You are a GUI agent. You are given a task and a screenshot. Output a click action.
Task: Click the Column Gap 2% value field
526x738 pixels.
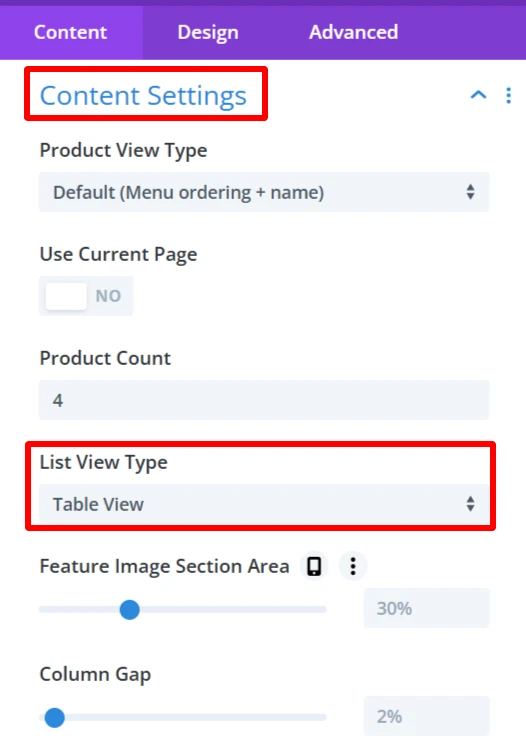427,716
